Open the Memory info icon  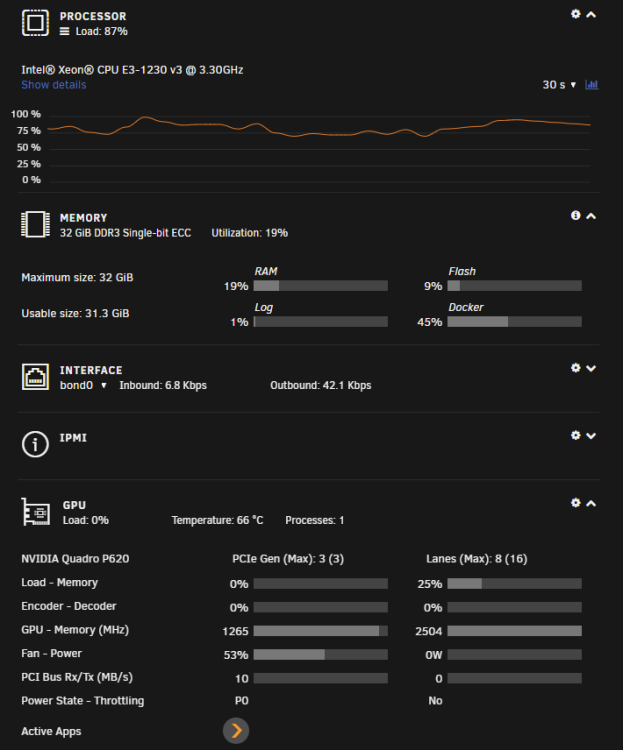point(576,216)
